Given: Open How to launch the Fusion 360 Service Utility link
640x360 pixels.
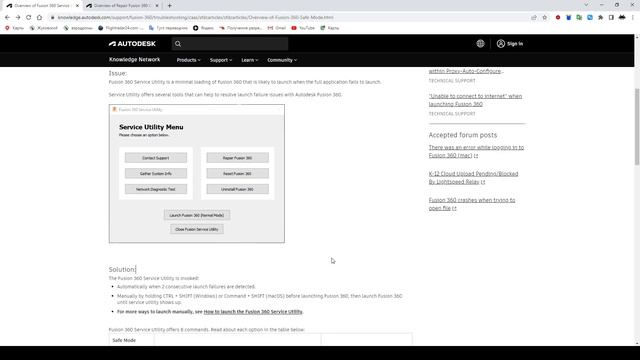Looking at the screenshot, I should click(x=253, y=311).
